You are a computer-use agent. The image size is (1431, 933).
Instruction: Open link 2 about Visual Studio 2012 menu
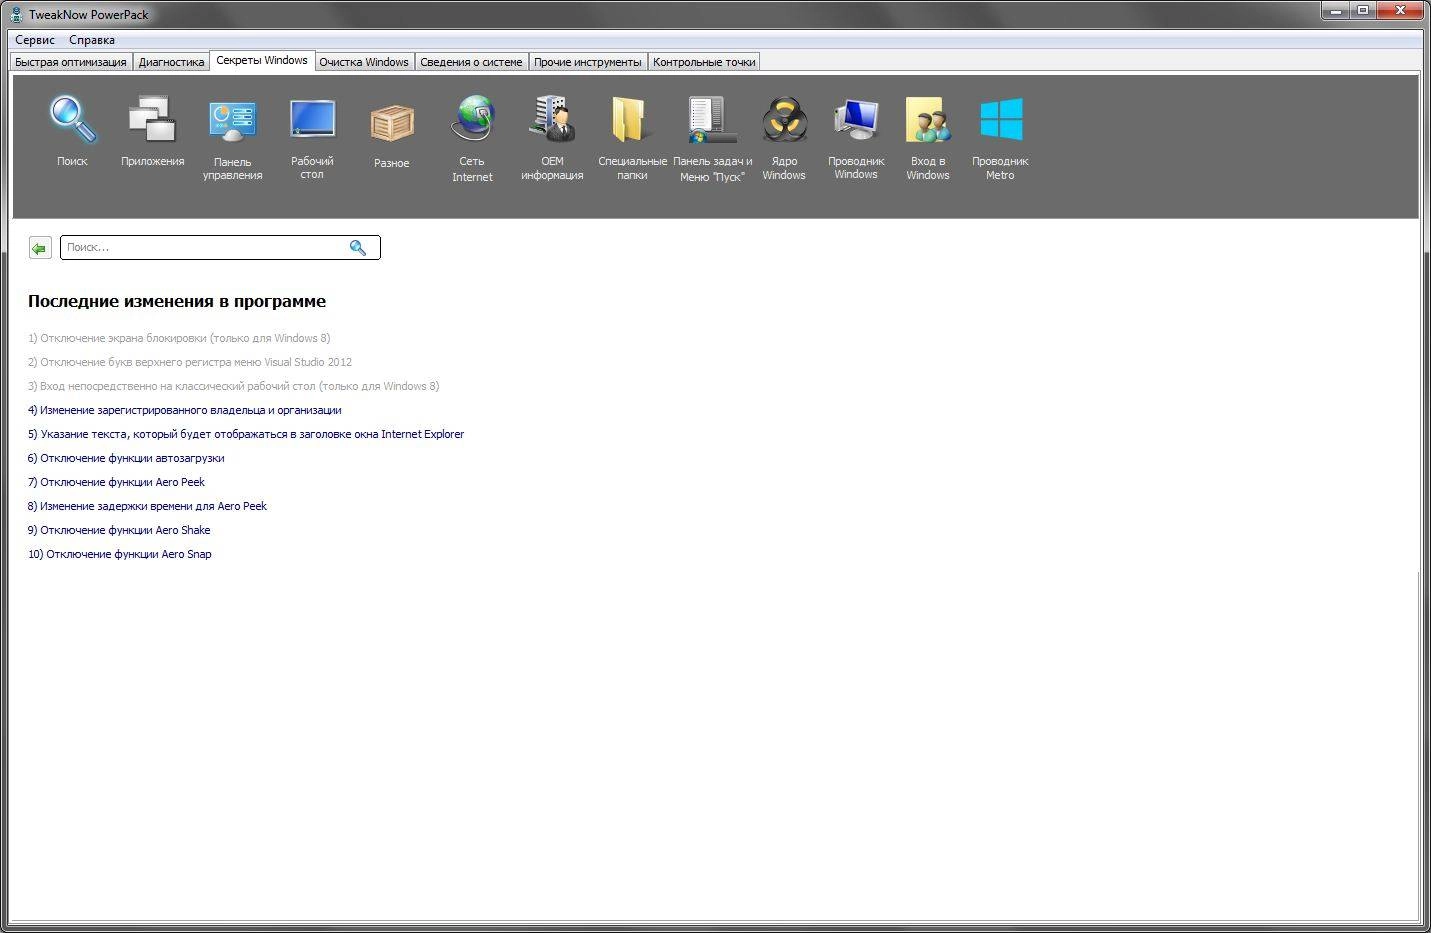pos(190,362)
